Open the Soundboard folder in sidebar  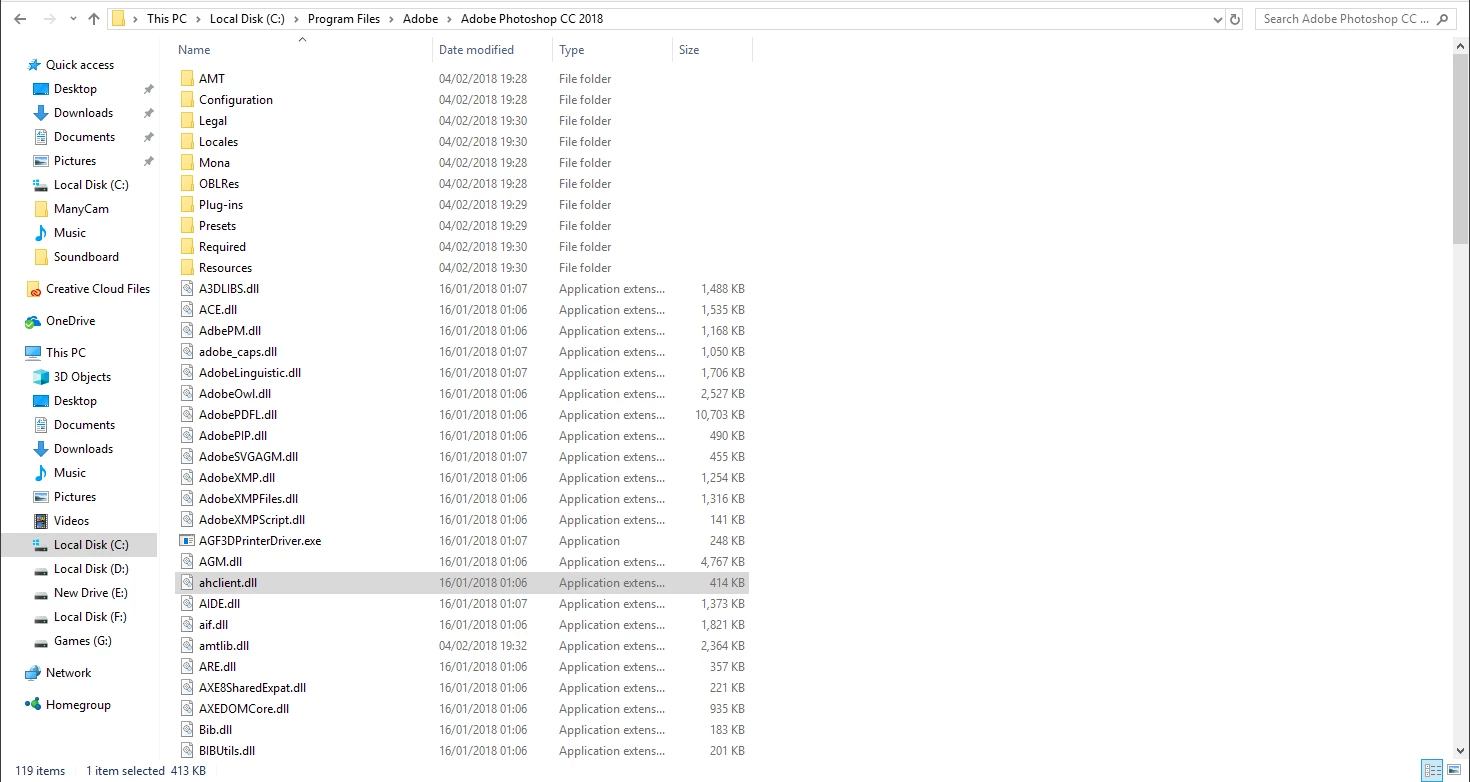tap(86, 257)
